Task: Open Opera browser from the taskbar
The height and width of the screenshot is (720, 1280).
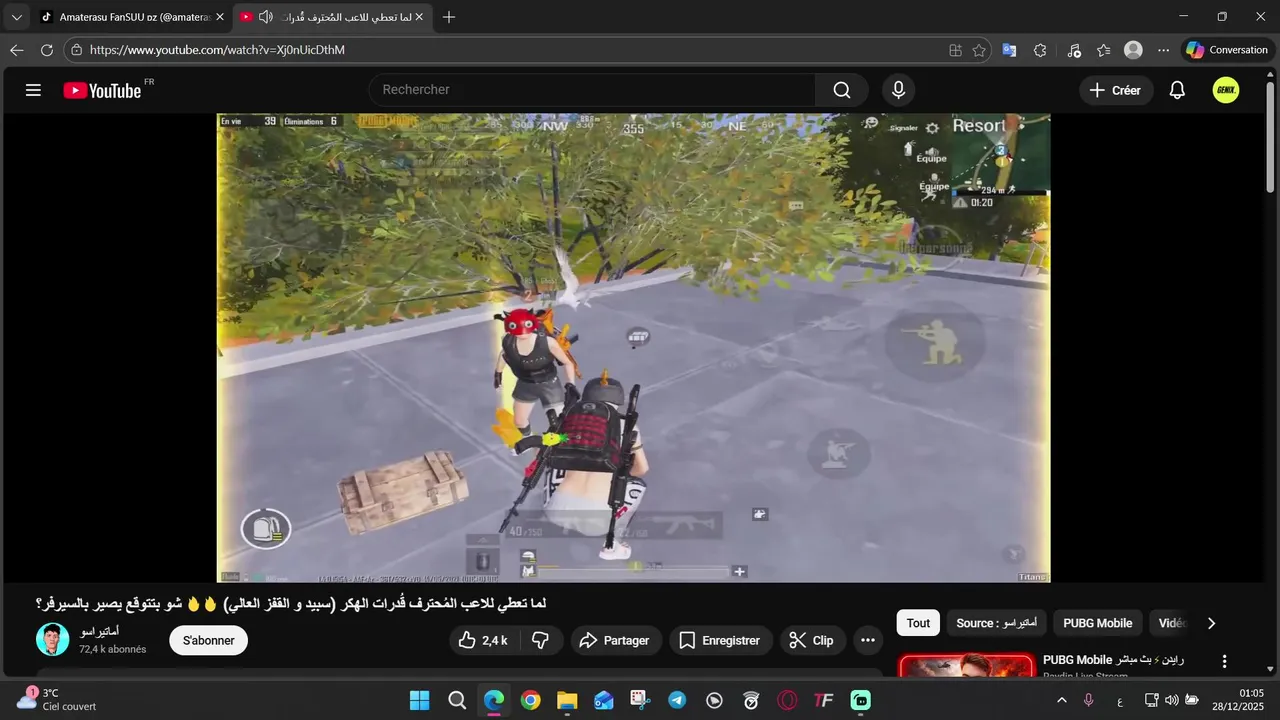Action: pos(788,701)
